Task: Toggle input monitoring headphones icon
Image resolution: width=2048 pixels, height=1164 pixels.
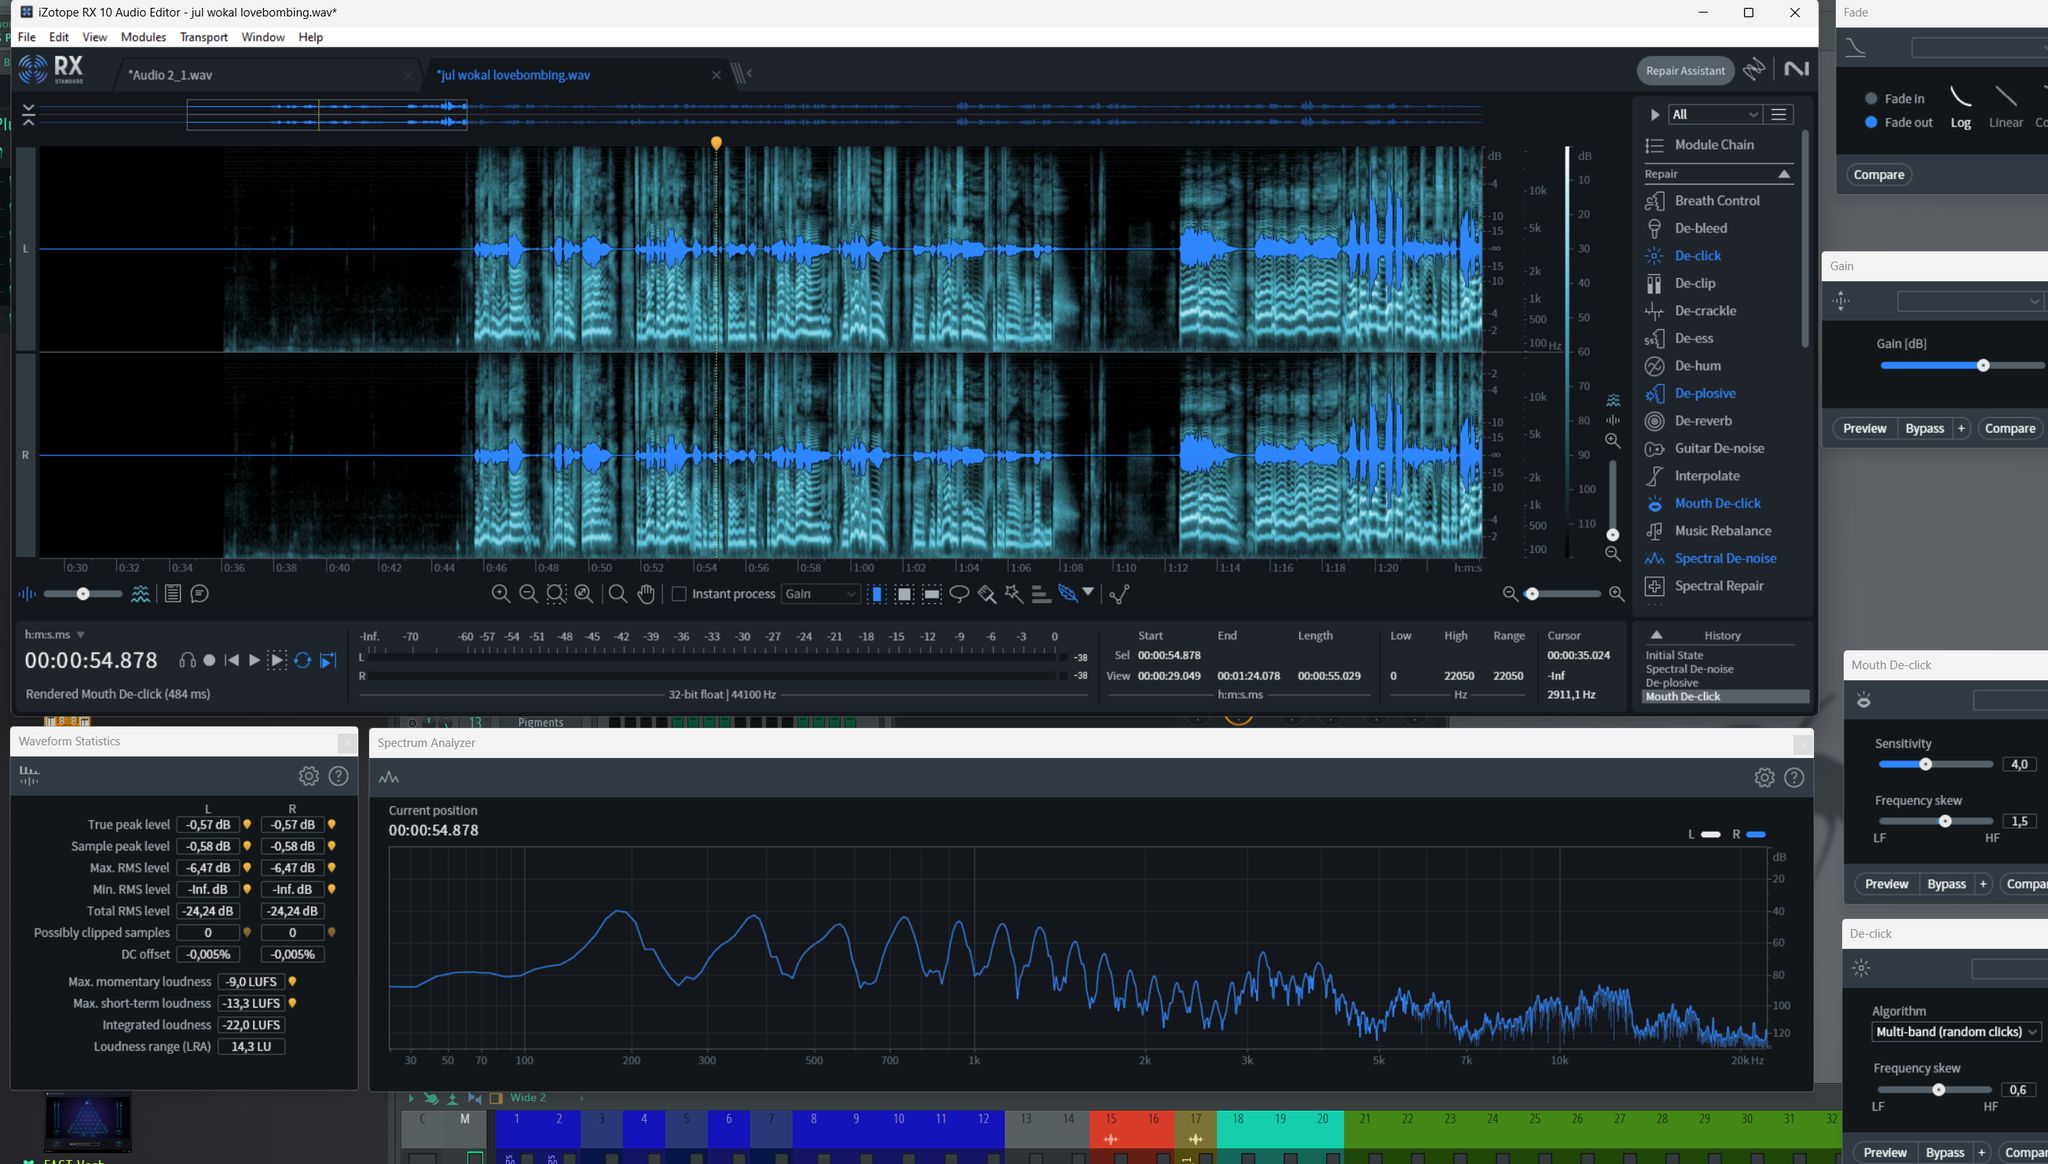Action: point(187,660)
